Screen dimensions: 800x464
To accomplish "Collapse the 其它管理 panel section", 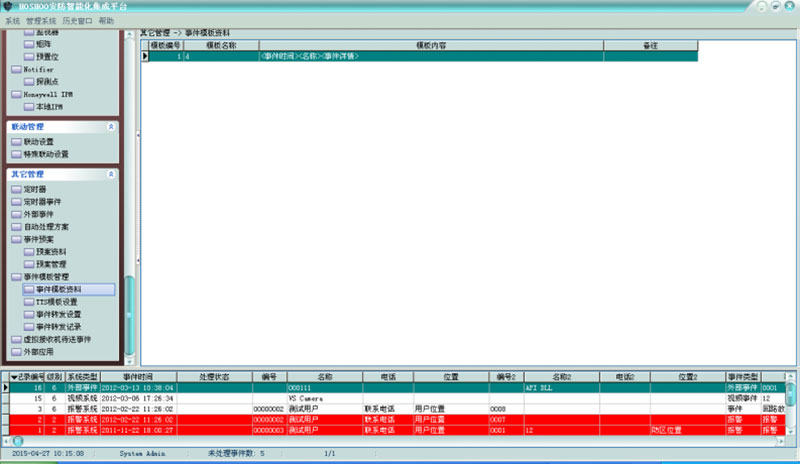I will click(x=110, y=174).
